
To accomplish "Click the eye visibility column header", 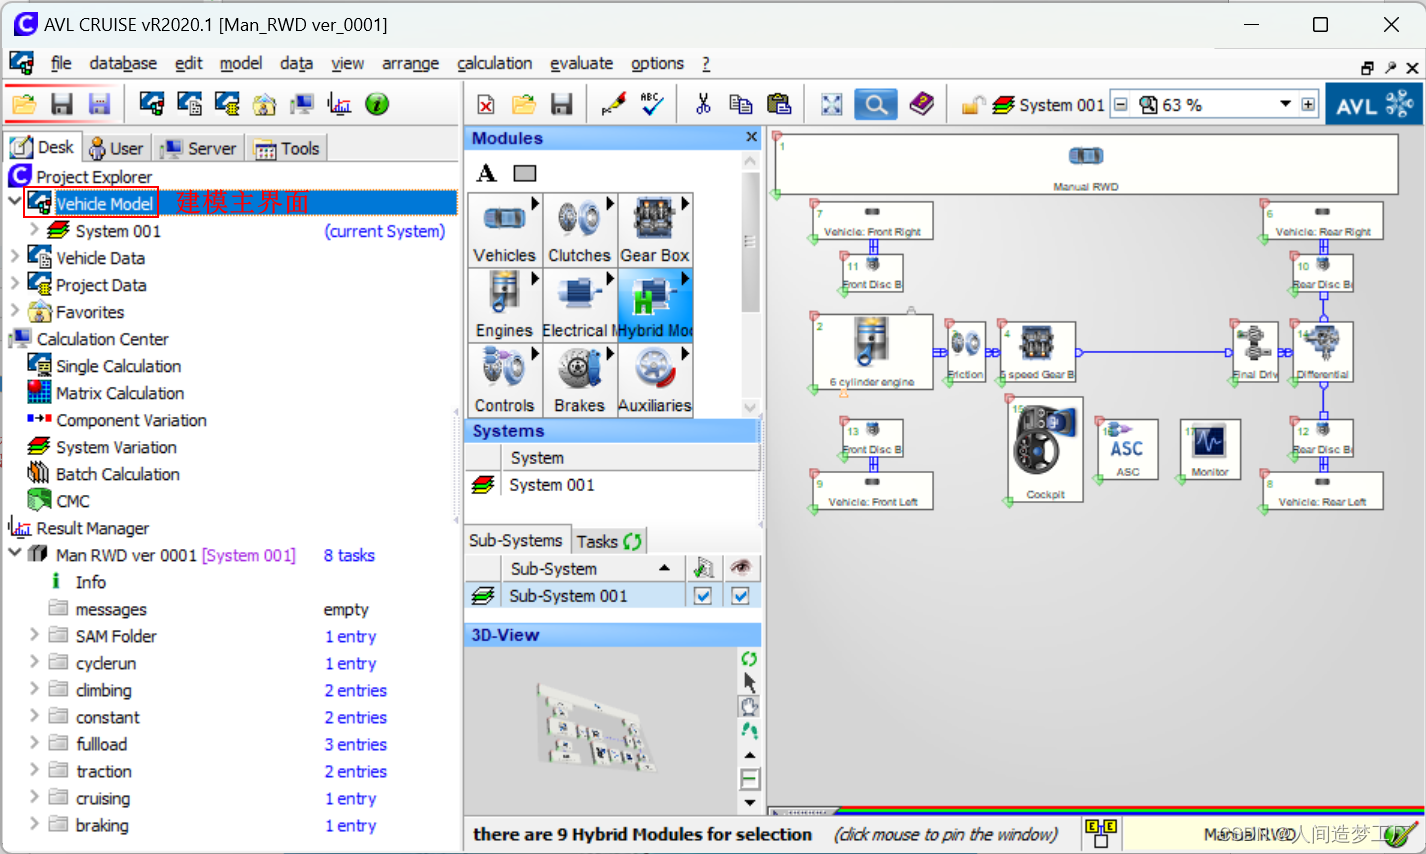I will coord(740,568).
